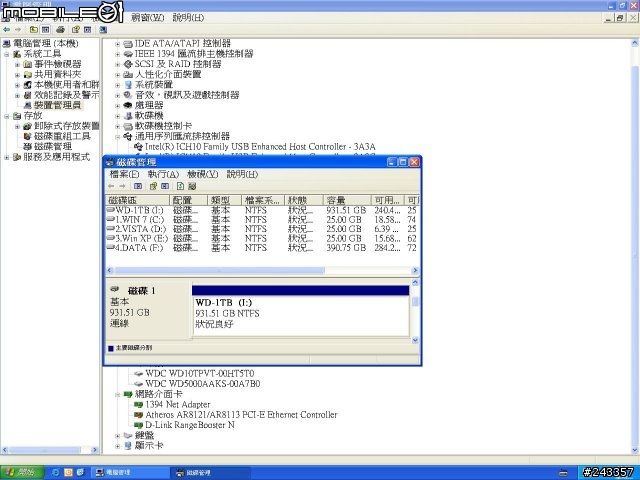640x480 pixels.
Task: Select Atheros AR8121/AR8113 PCI-E Ethernet Controller
Action: tap(241, 415)
